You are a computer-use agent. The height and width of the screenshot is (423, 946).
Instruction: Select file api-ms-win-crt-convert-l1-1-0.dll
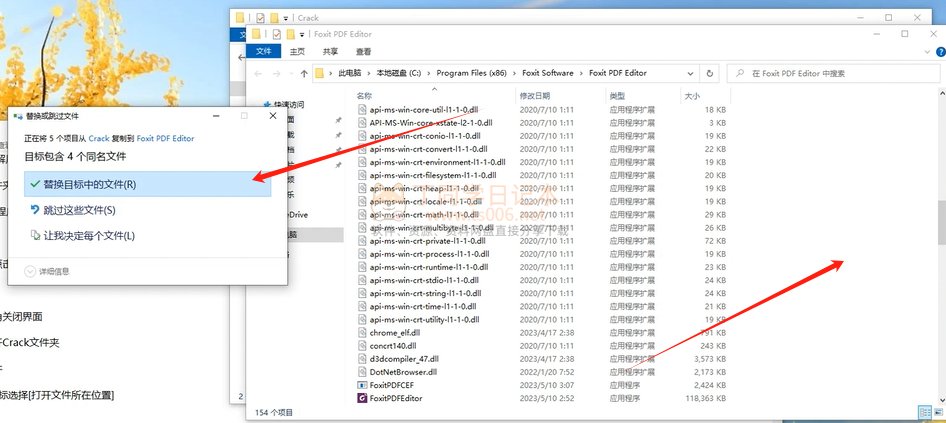(x=428, y=149)
